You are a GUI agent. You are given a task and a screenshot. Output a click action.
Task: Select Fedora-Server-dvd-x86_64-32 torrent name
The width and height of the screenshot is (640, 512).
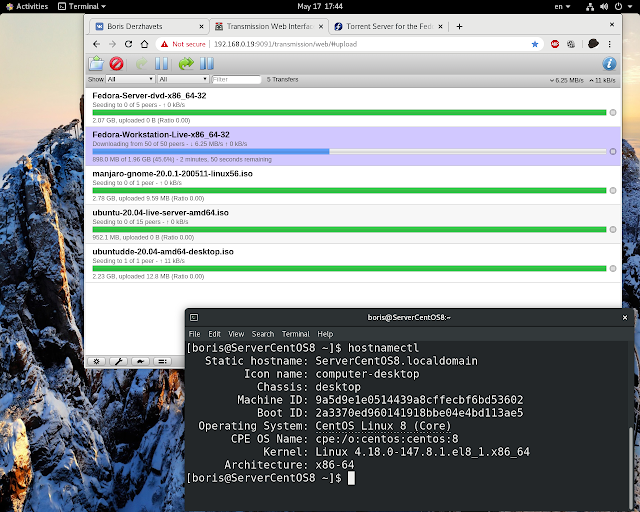click(149, 96)
